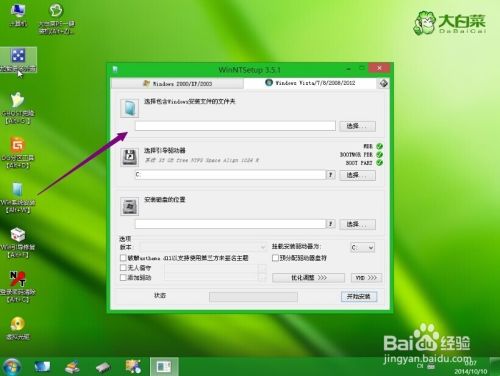Image resolution: width=500 pixels, height=376 pixels.
Task: Click the F button beside install location field
Action: coord(331,224)
